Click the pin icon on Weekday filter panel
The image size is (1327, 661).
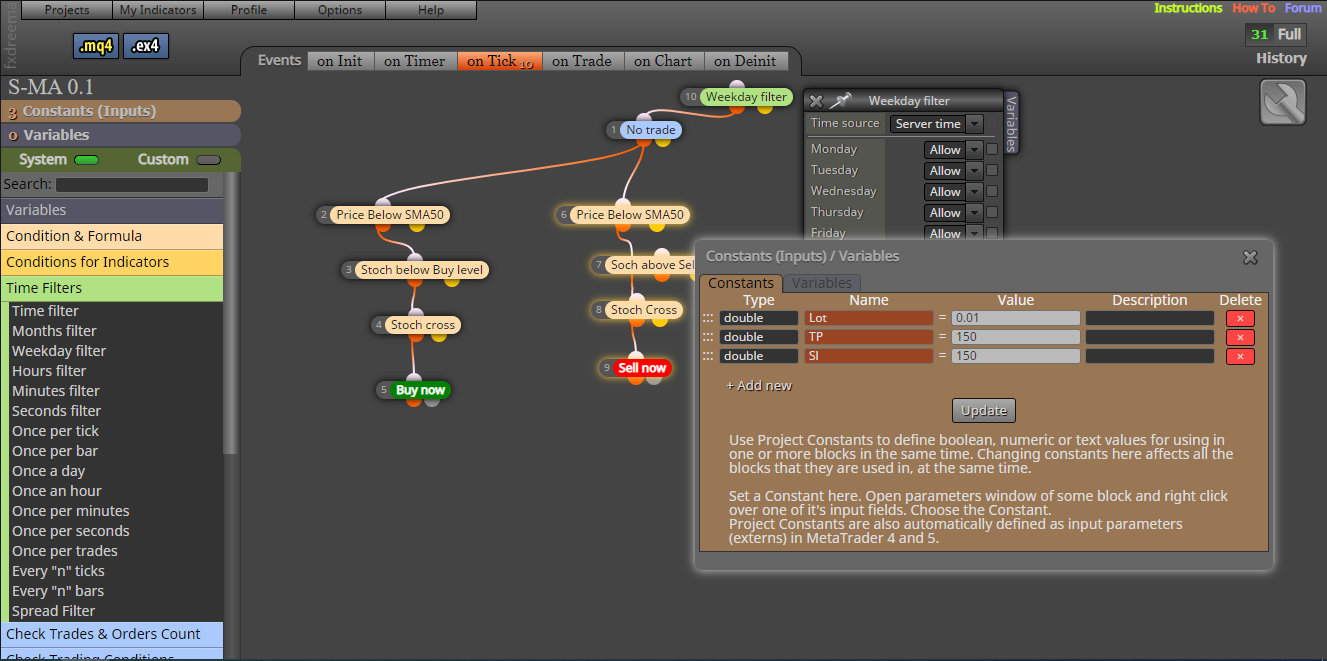click(x=840, y=101)
